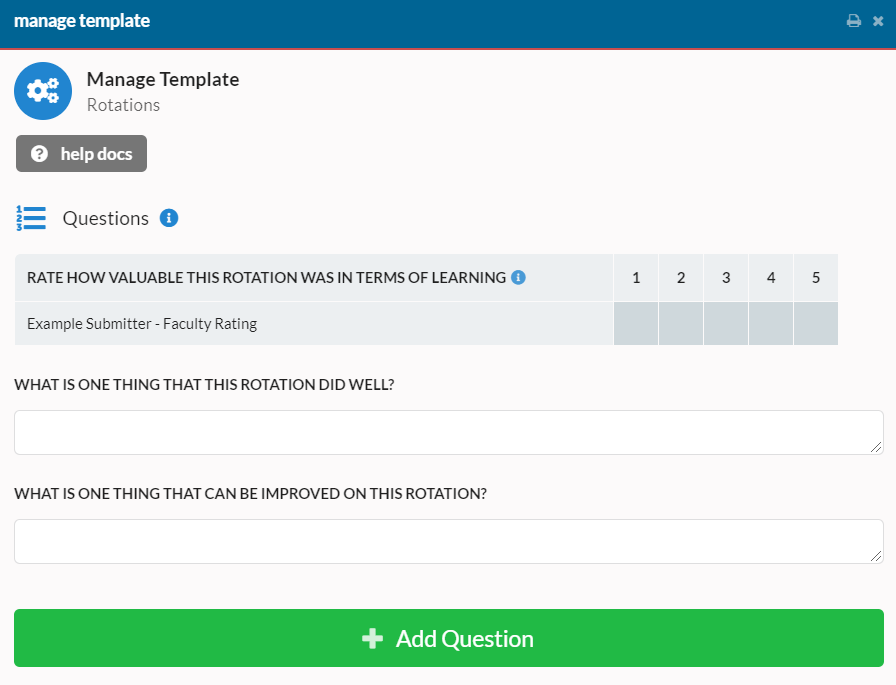The height and width of the screenshot is (685, 896).
Task: Click the Rotations subtitle under Manage Template
Action: [x=123, y=105]
